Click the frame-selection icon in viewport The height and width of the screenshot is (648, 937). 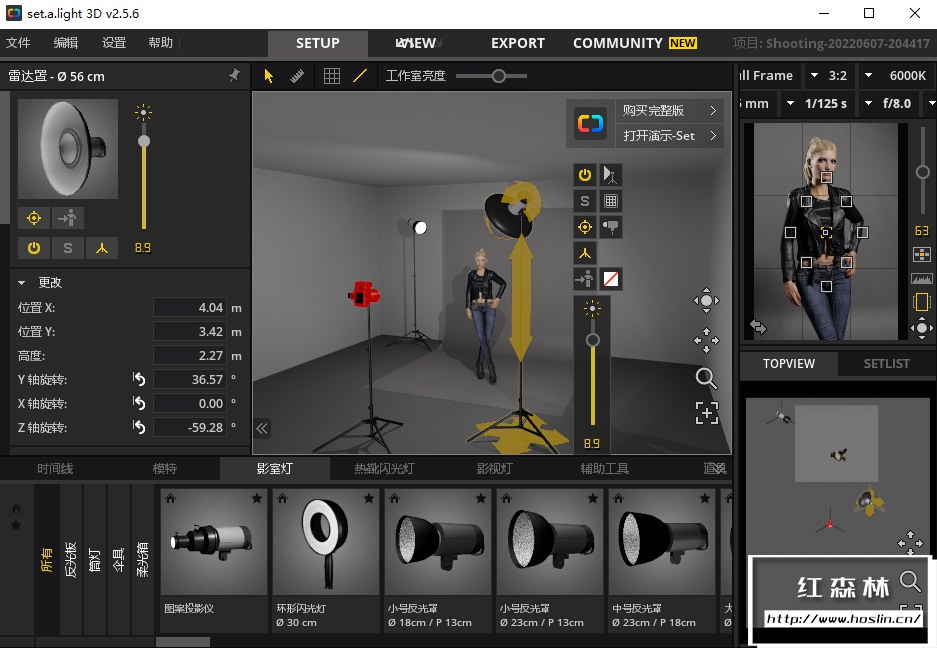tap(707, 413)
